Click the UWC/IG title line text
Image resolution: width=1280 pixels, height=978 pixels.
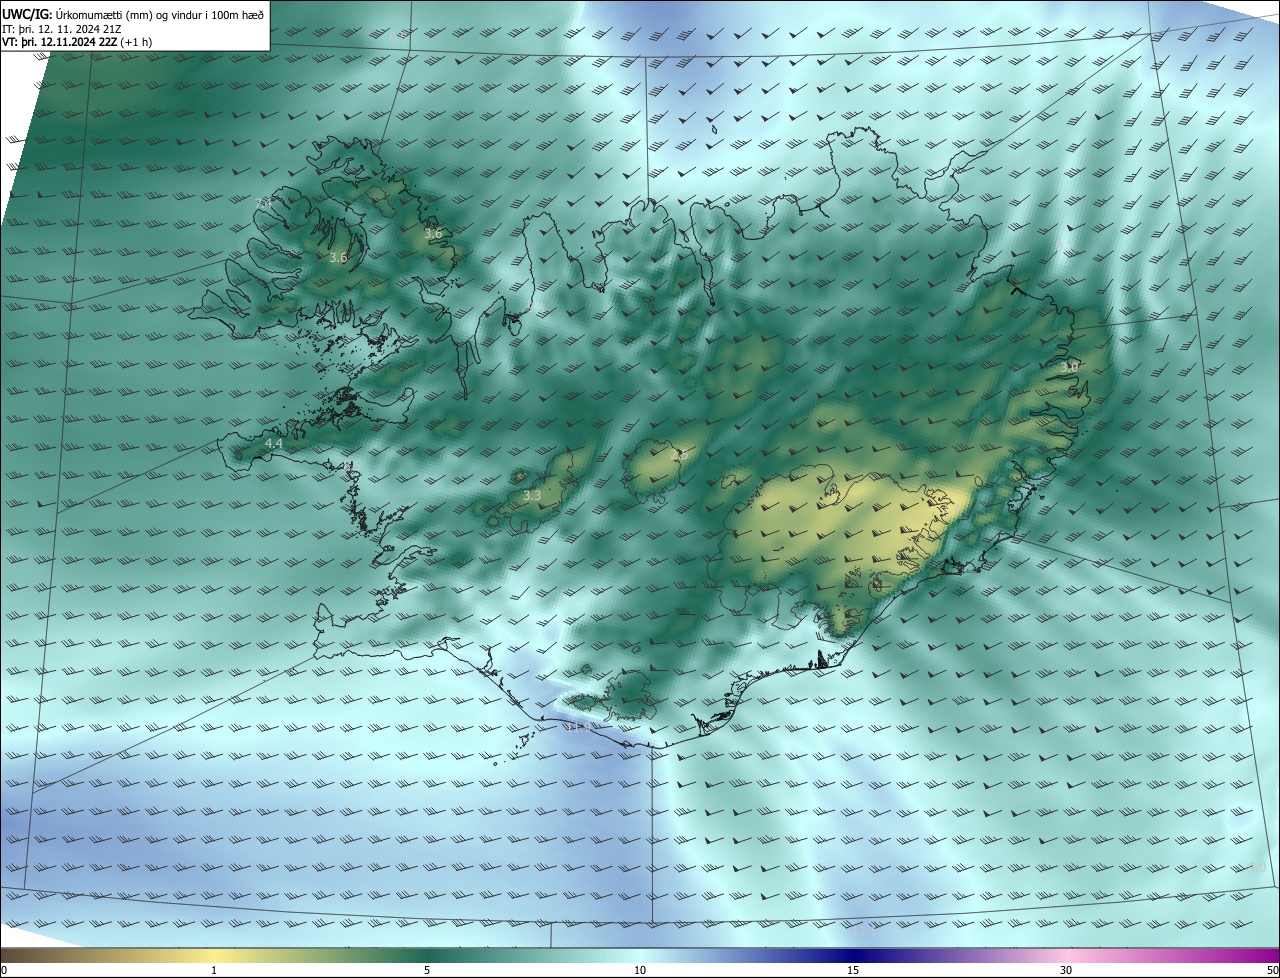[x=133, y=14]
